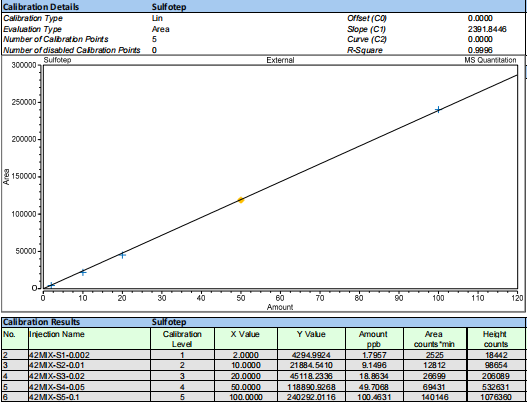Click the External label above the plot

pyautogui.click(x=280, y=60)
